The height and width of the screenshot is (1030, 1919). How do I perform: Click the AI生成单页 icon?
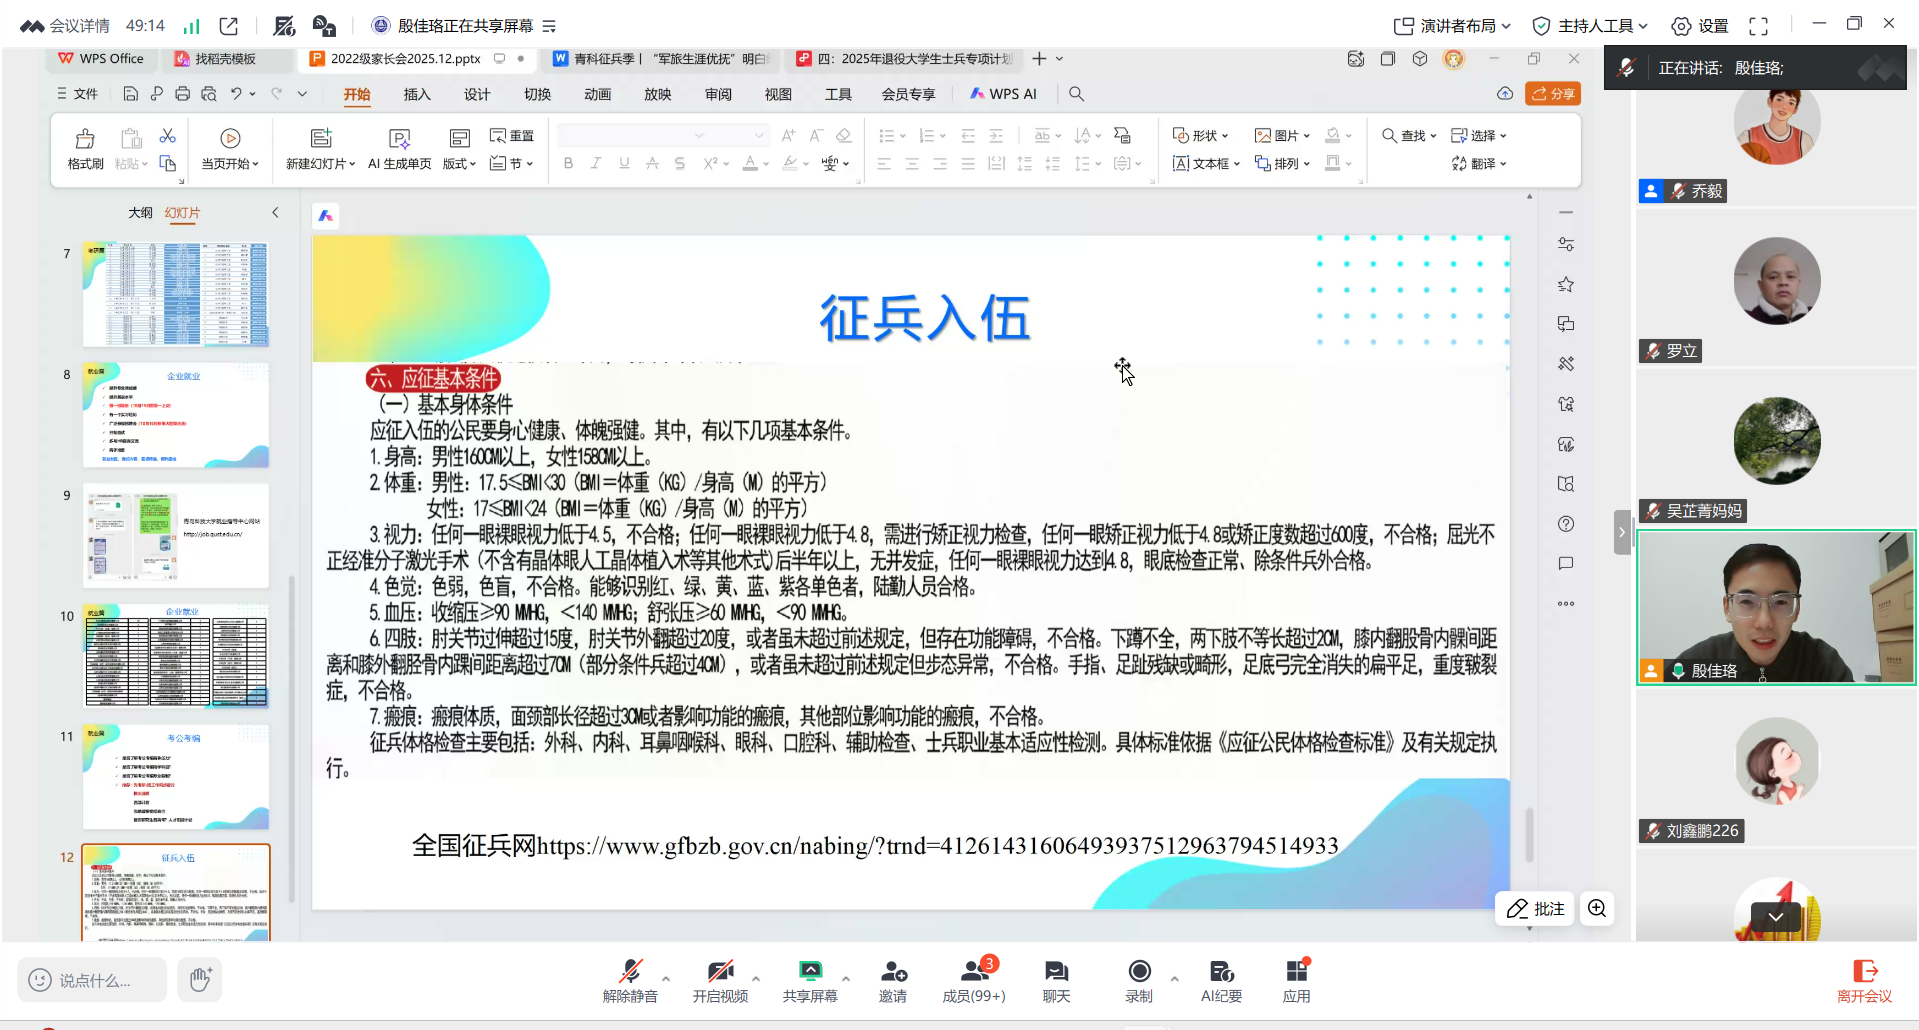399,139
